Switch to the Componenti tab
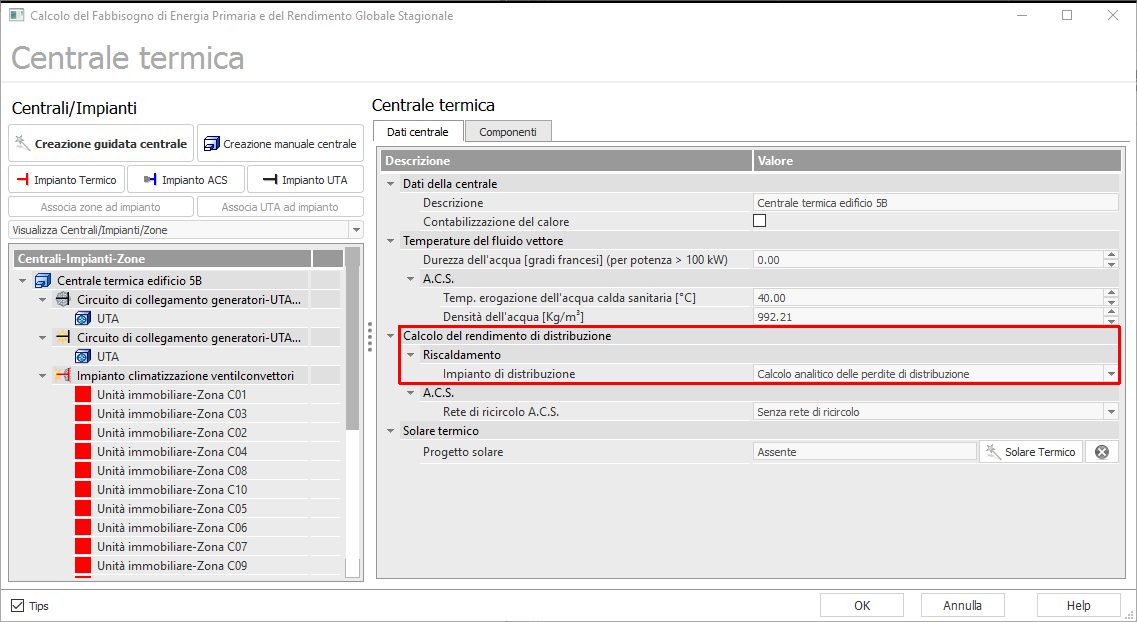Image resolution: width=1137 pixels, height=622 pixels. click(508, 132)
